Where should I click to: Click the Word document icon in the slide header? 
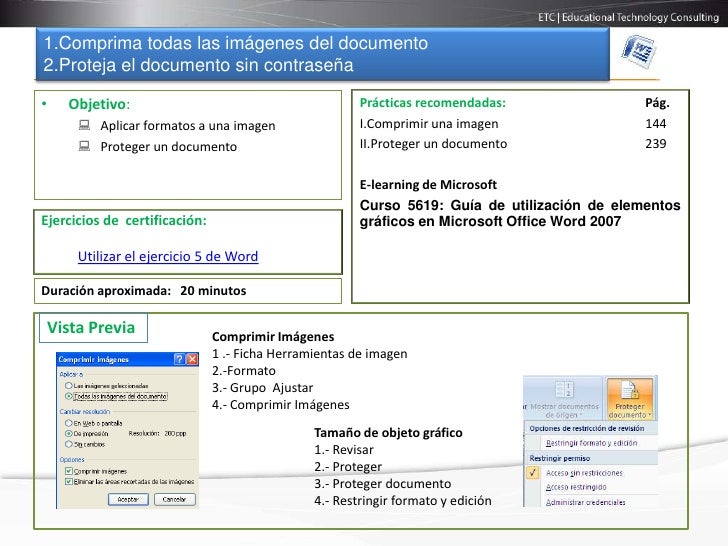point(639,52)
